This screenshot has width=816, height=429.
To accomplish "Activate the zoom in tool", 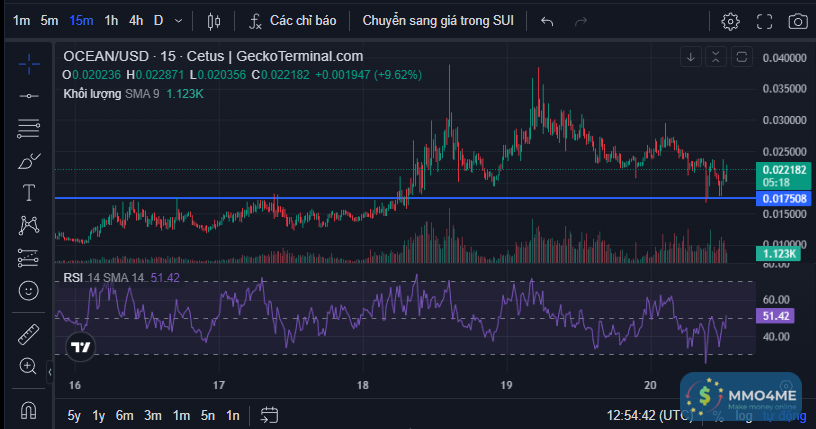I will point(28,367).
